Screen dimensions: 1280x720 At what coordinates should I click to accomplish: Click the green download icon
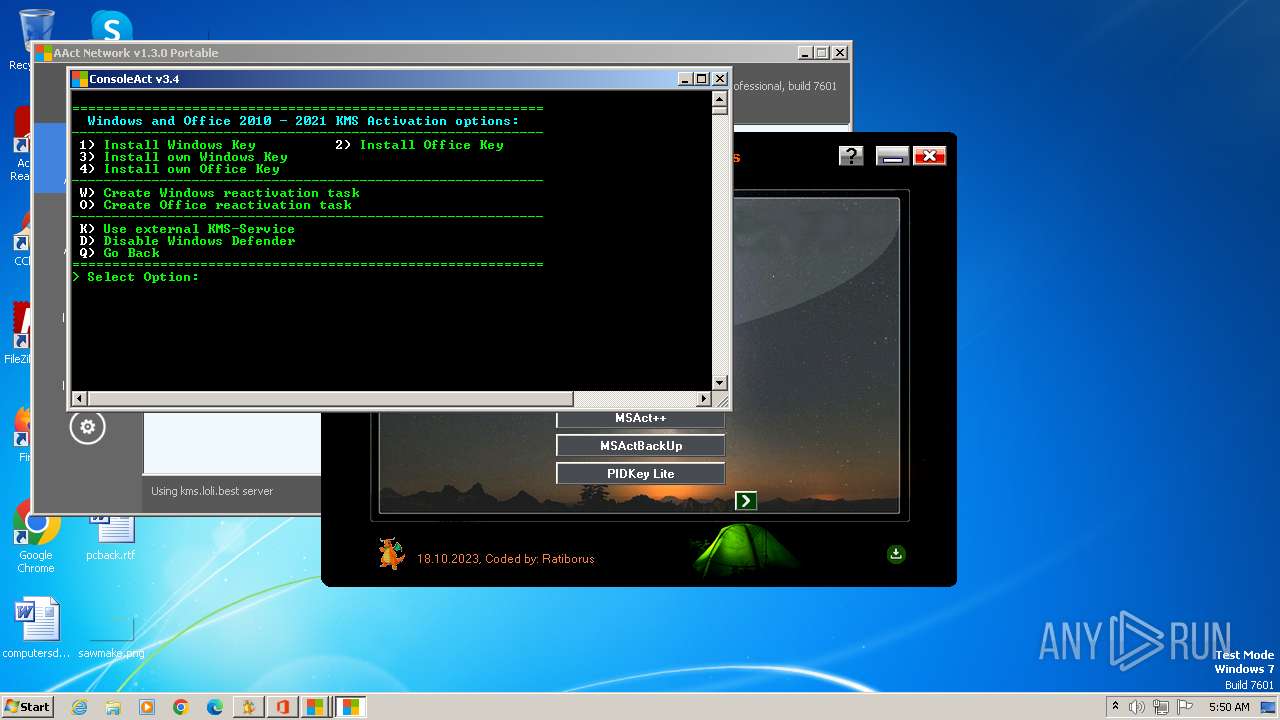click(896, 553)
